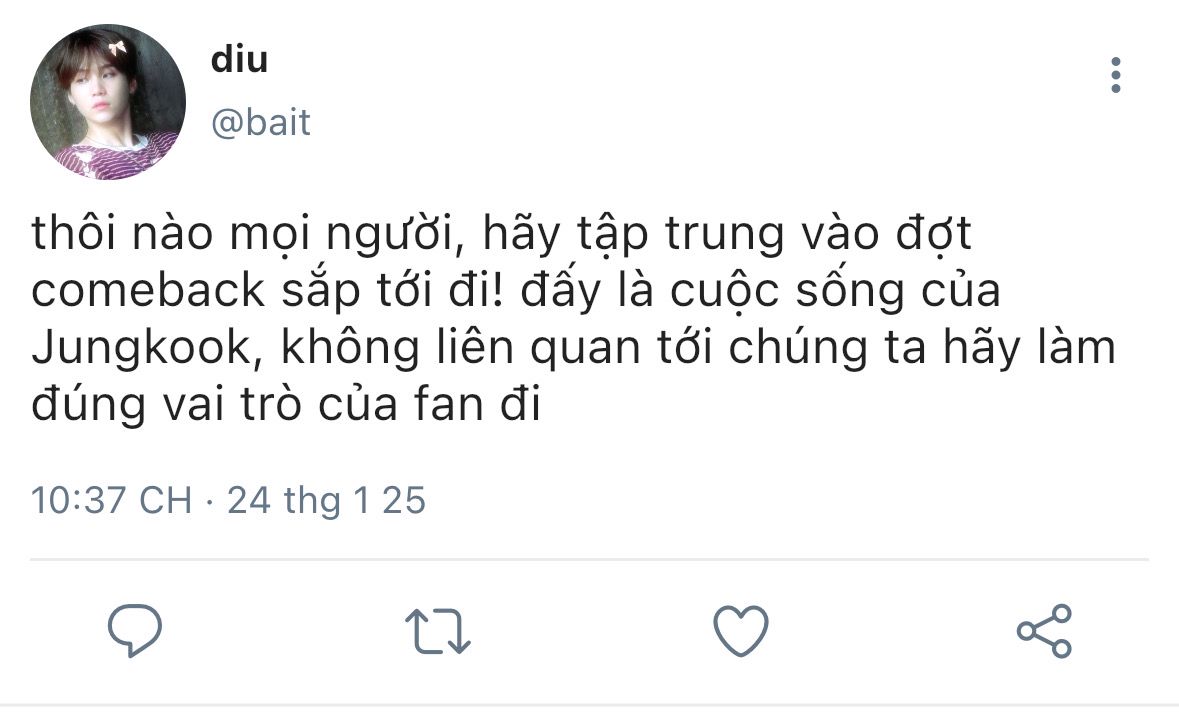1179x723 pixels.
Task: Click the words 'hãy làm' ending line three
Action: (x=1029, y=348)
